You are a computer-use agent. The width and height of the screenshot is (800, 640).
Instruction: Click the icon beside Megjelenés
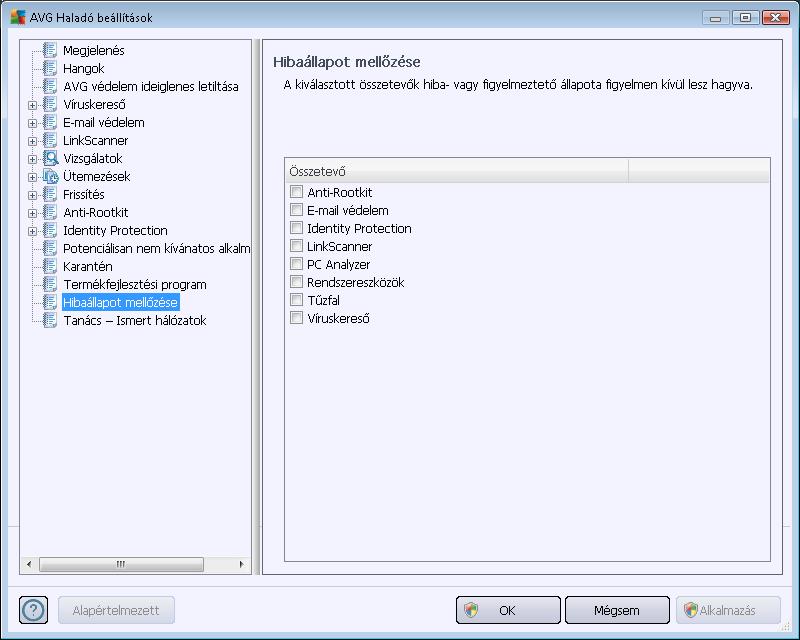tap(50, 50)
